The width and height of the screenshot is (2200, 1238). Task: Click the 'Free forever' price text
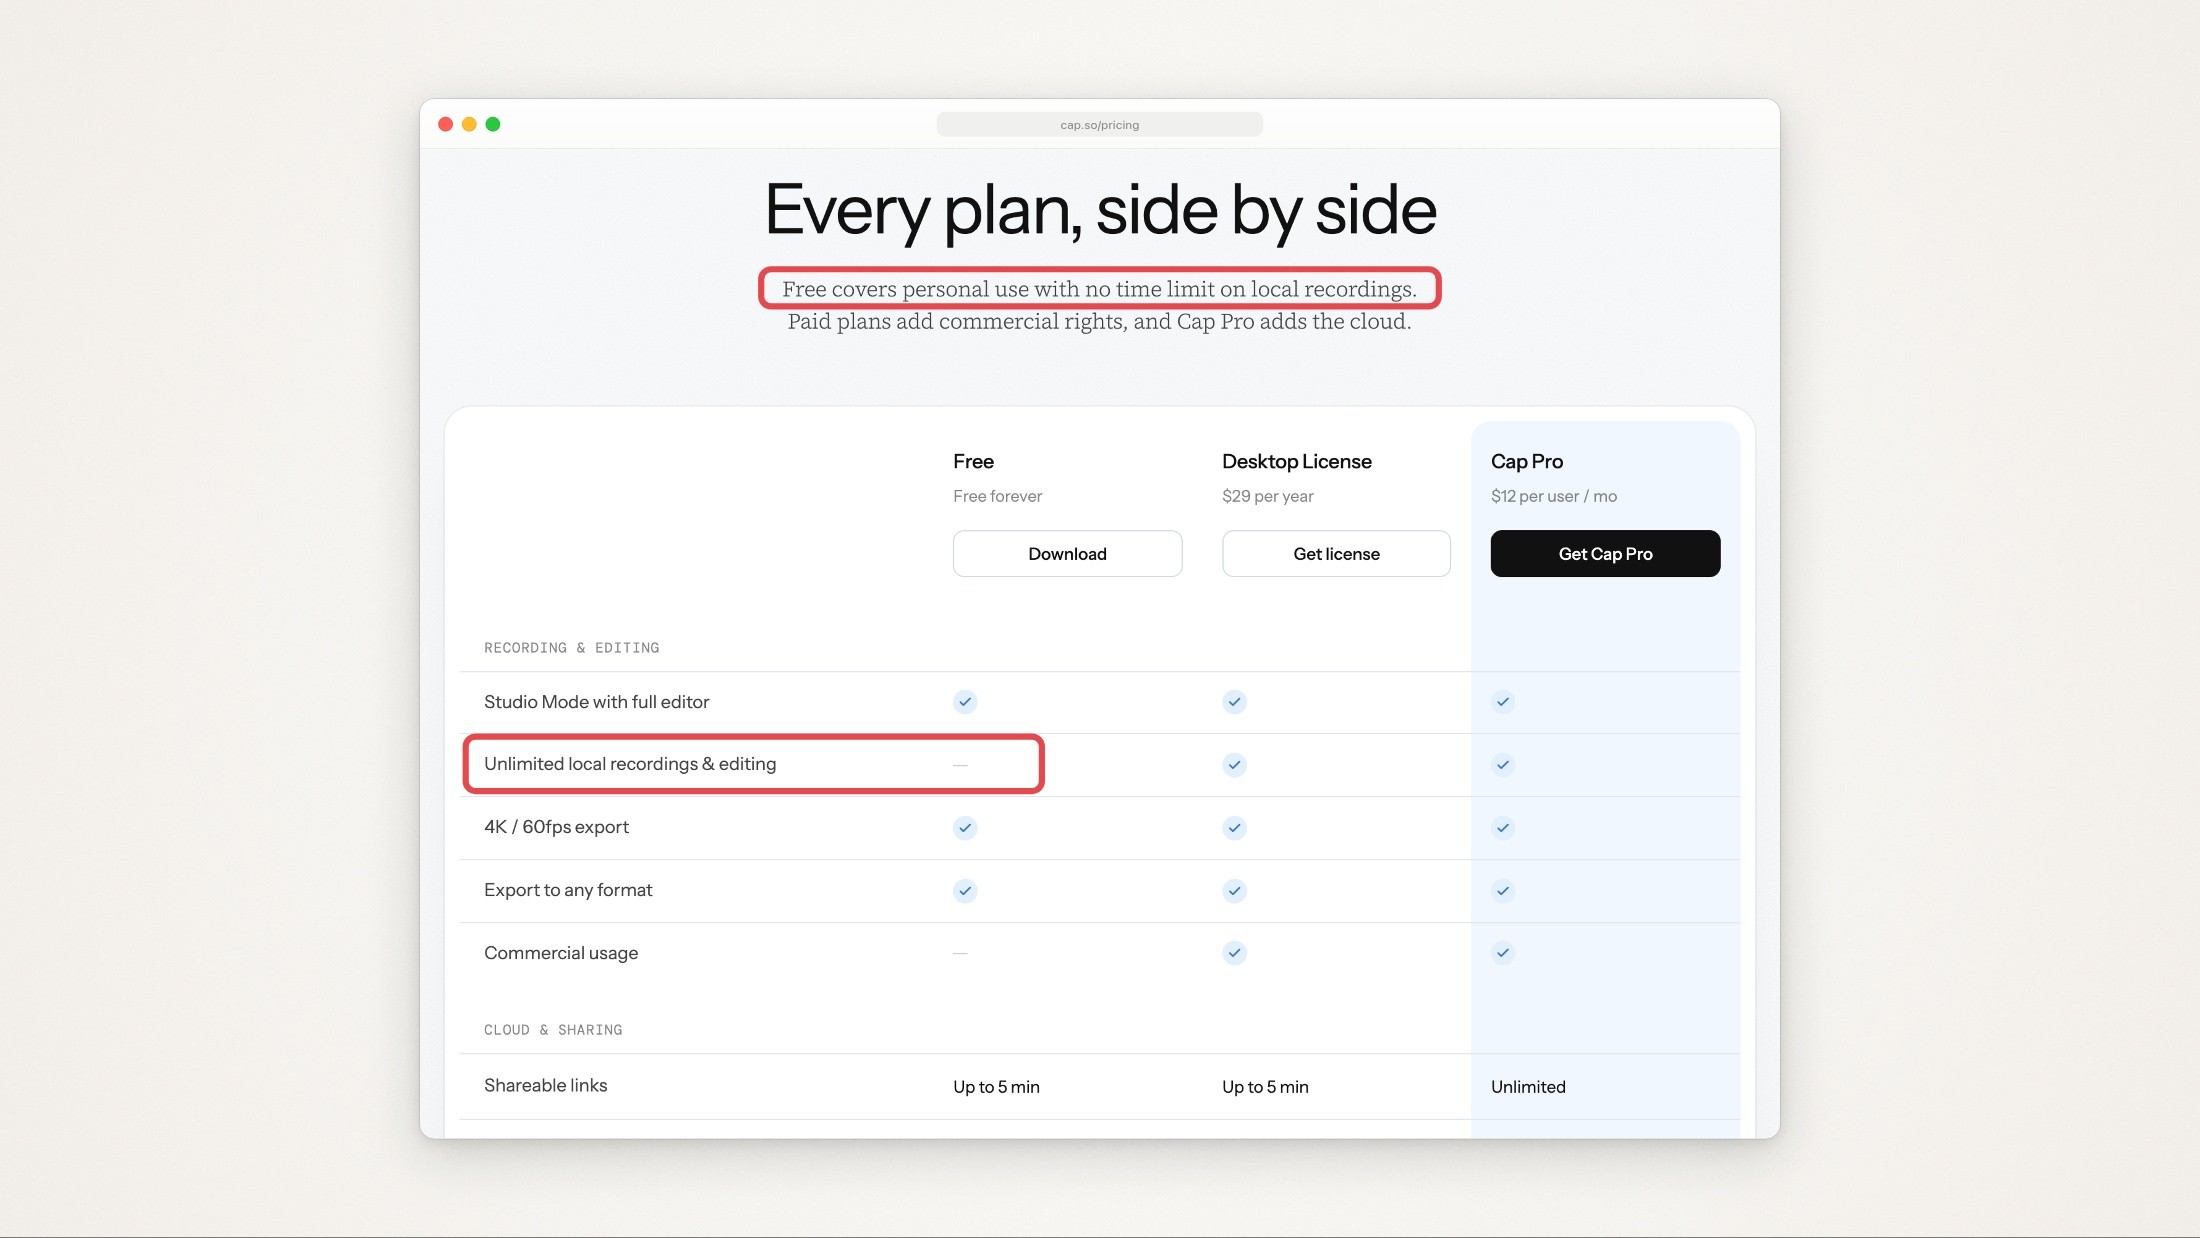(997, 496)
